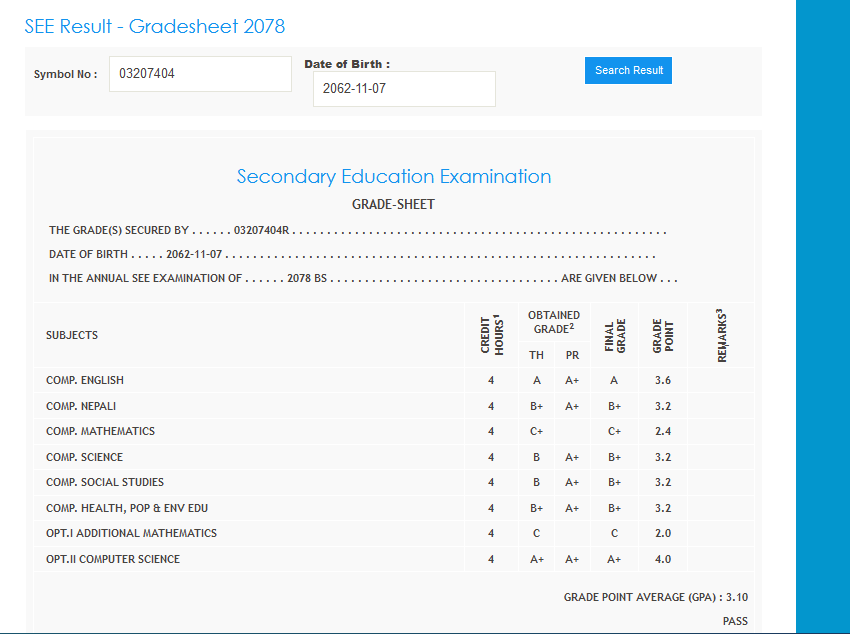Select OPT.II COMPUTER SCIENCE subject name
850x634 pixels.
pos(113,559)
